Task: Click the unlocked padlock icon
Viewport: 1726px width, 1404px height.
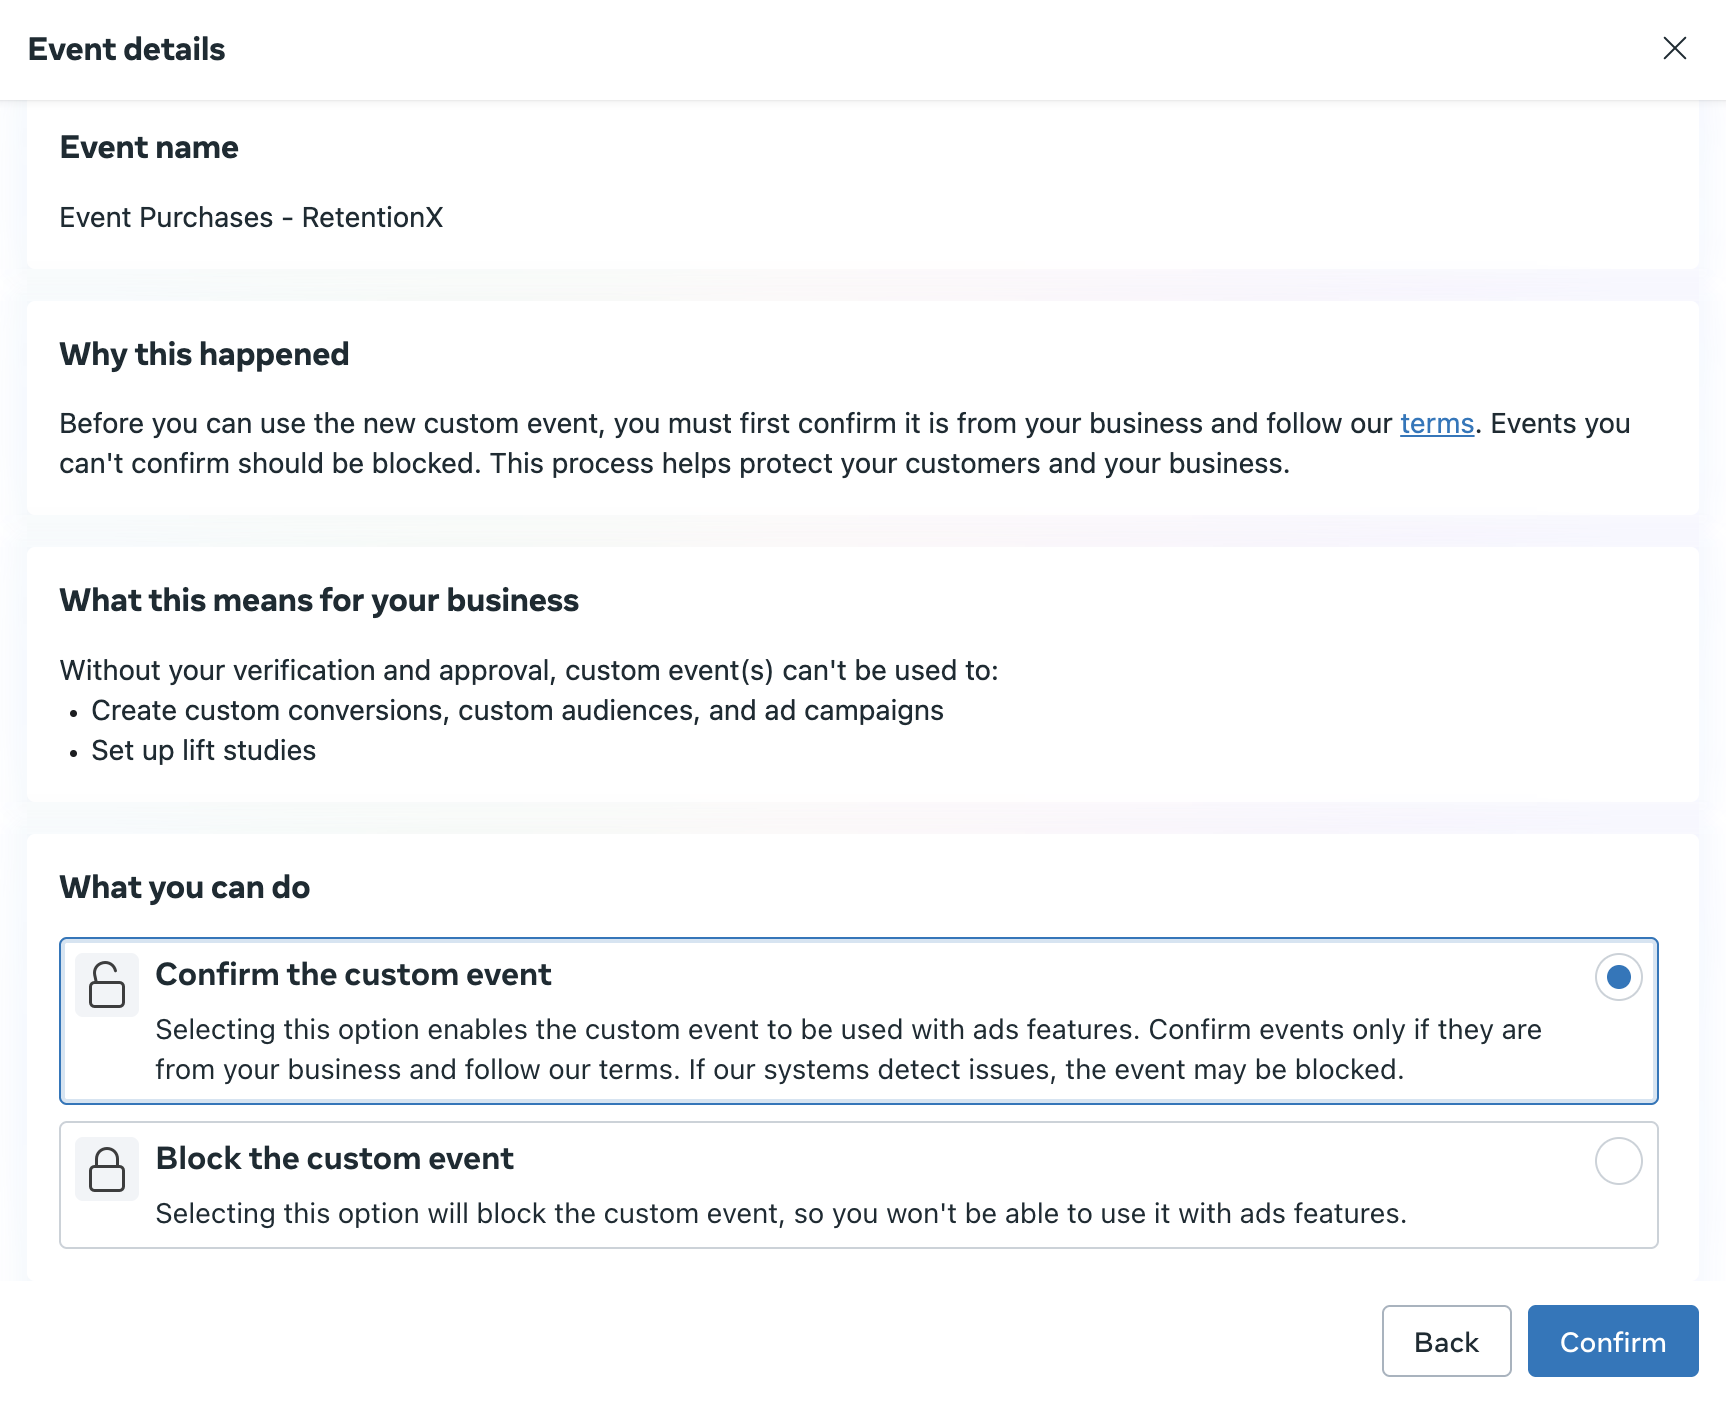Action: [107, 984]
